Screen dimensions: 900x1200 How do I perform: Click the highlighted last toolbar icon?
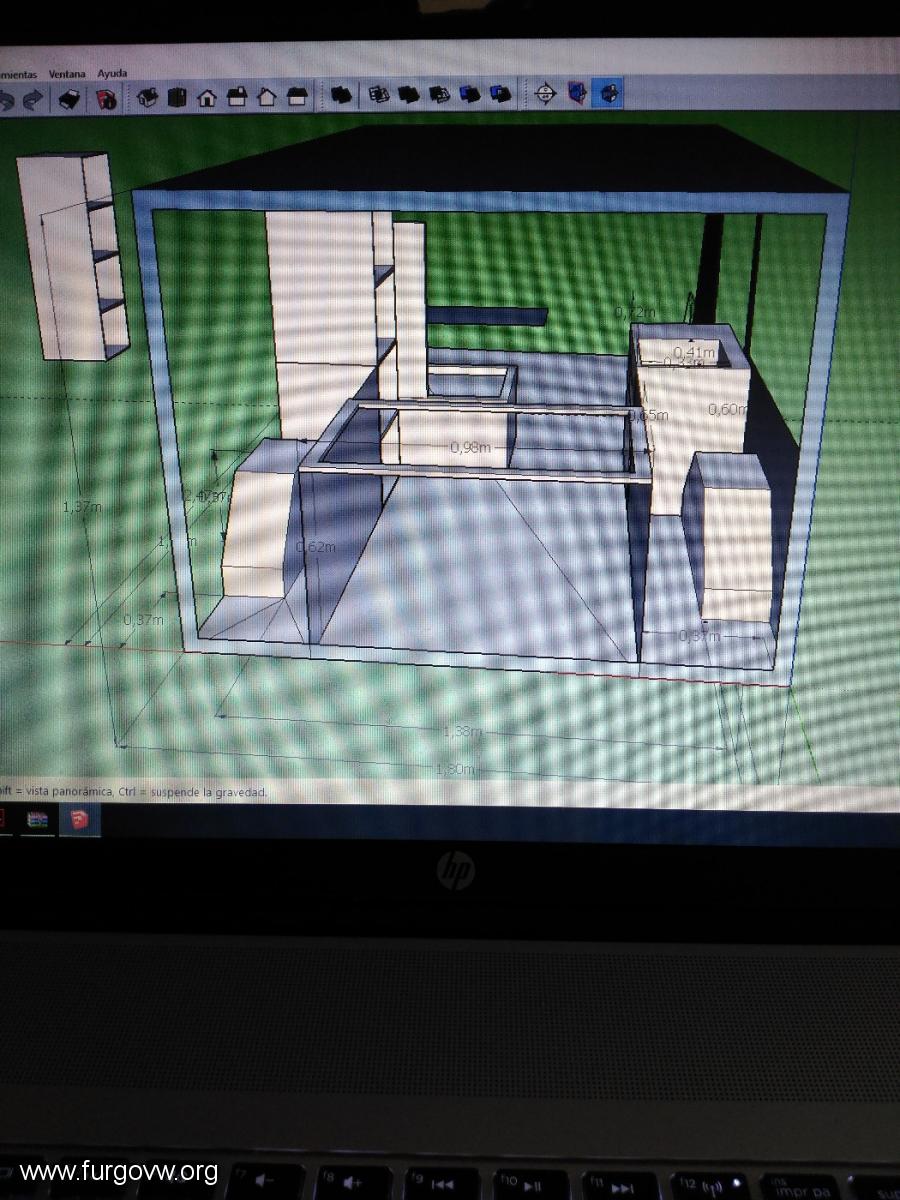(608, 94)
